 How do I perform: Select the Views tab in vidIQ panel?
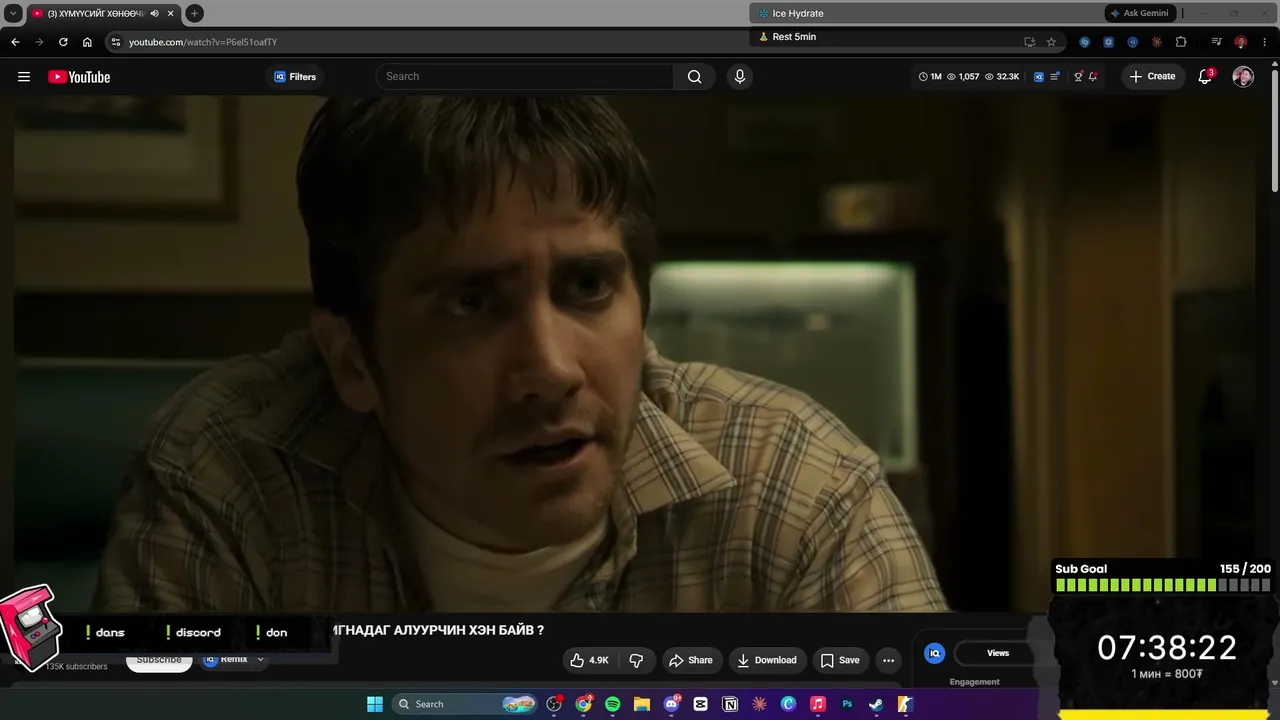pyautogui.click(x=998, y=653)
